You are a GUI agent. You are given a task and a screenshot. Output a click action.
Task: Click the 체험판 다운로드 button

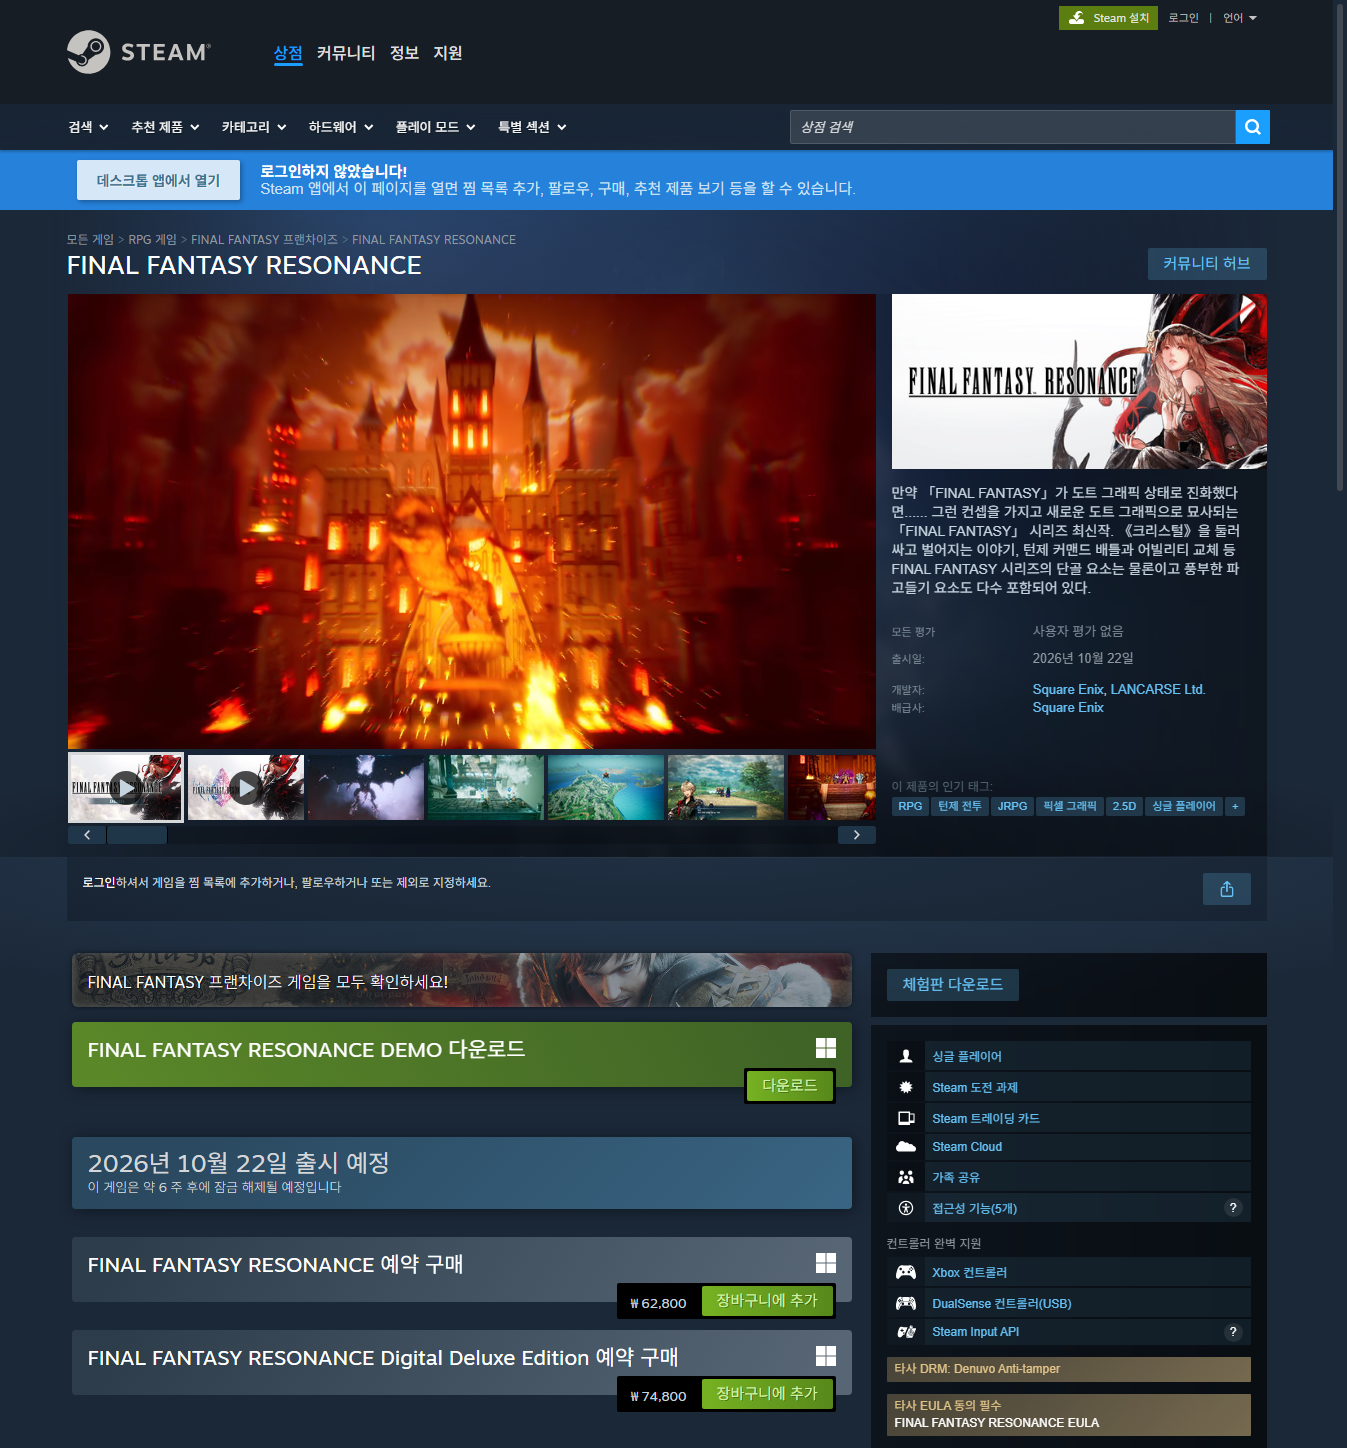(953, 985)
